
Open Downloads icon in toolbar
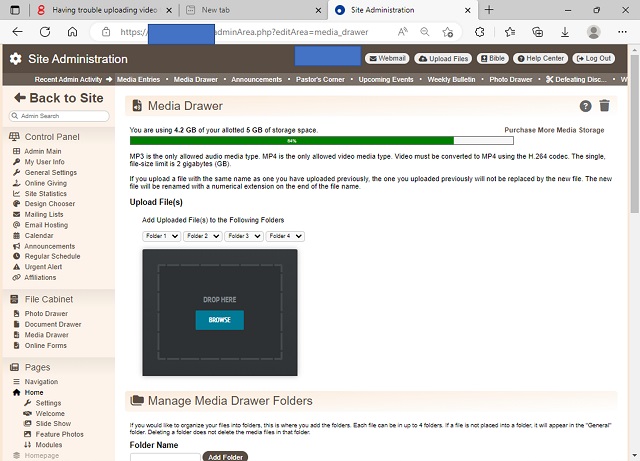tap(565, 32)
